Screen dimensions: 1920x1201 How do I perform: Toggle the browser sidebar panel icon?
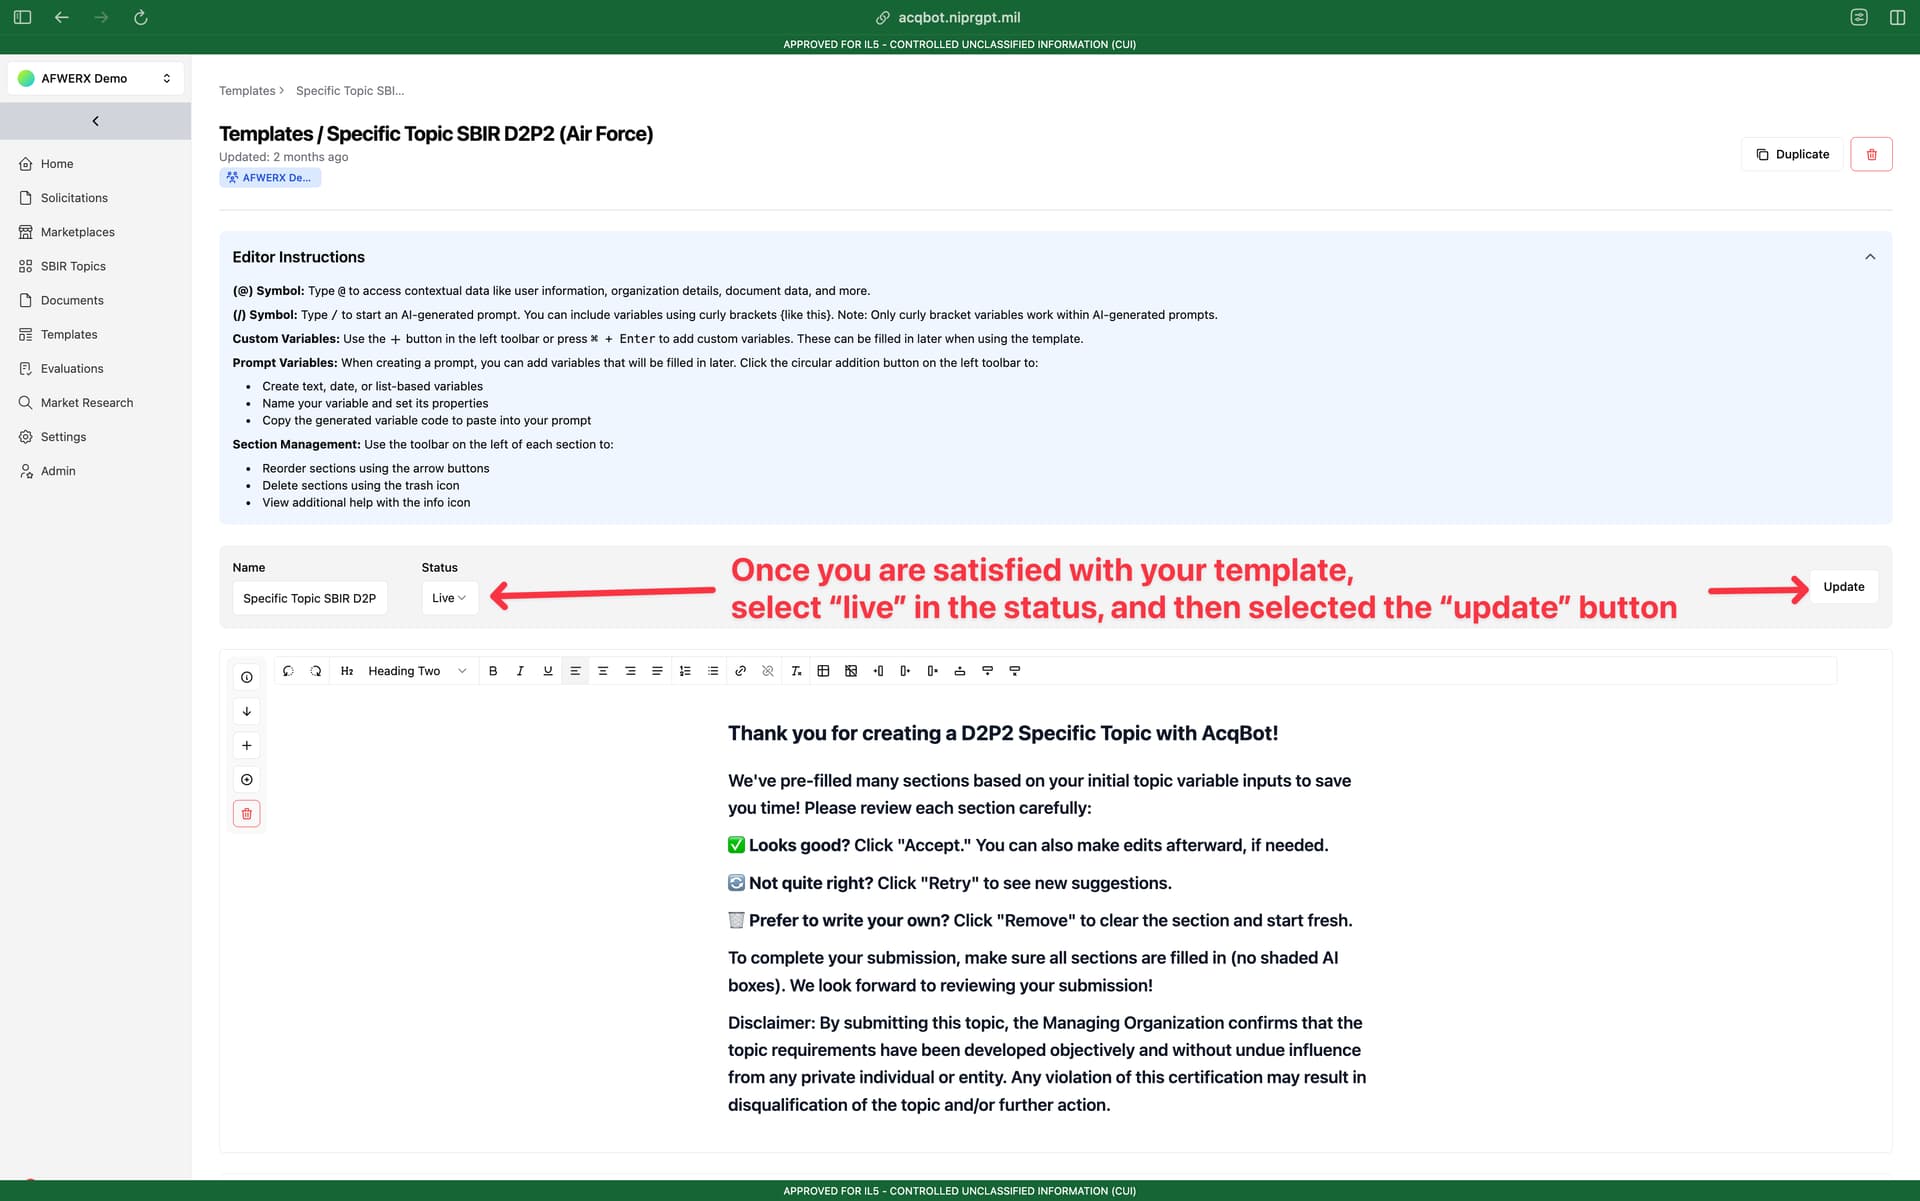tap(22, 17)
